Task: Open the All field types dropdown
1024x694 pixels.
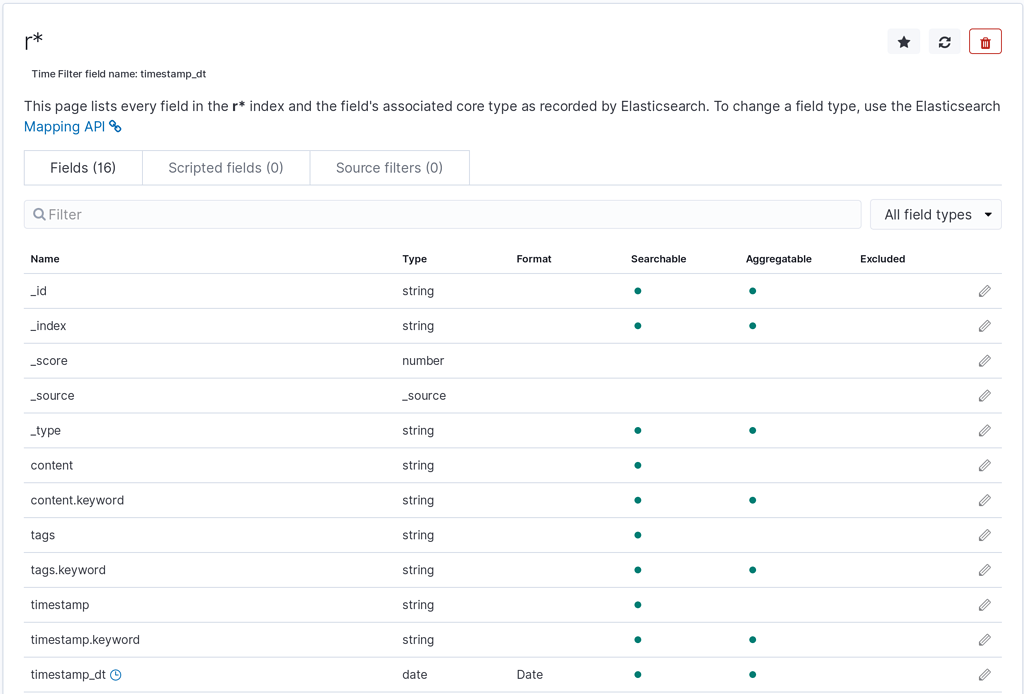Action: pos(935,214)
